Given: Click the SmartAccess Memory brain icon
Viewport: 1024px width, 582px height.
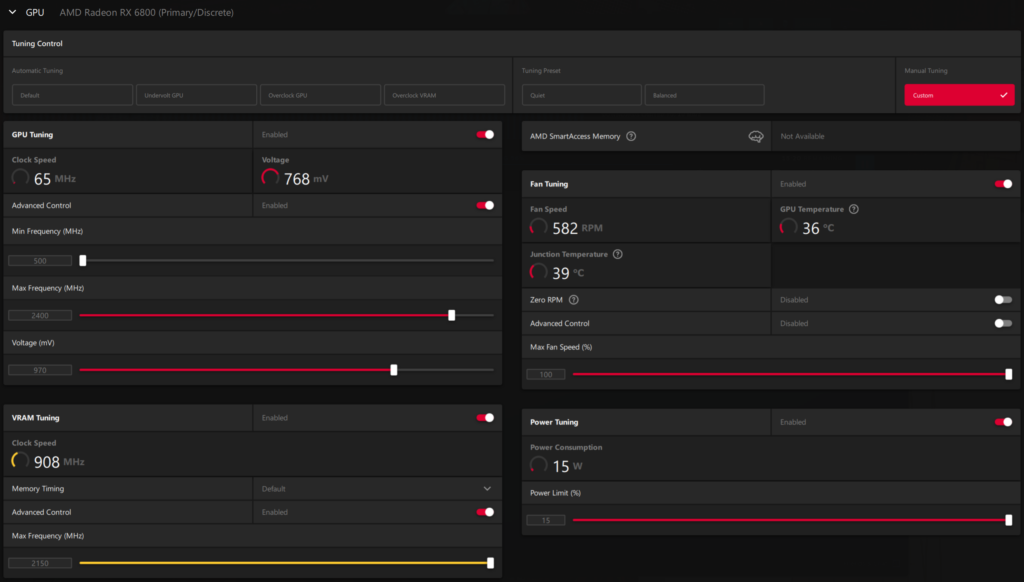Looking at the screenshot, I should coord(756,137).
